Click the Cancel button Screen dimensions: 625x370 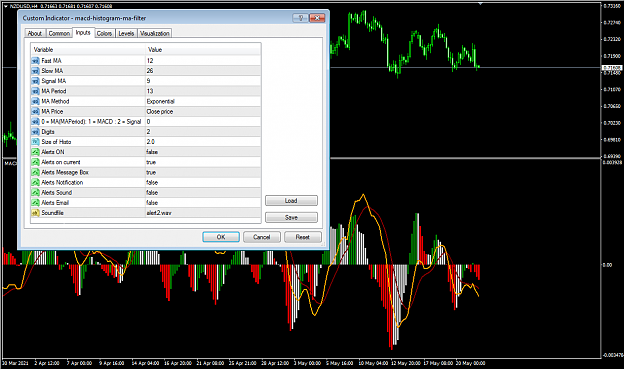(x=262, y=237)
